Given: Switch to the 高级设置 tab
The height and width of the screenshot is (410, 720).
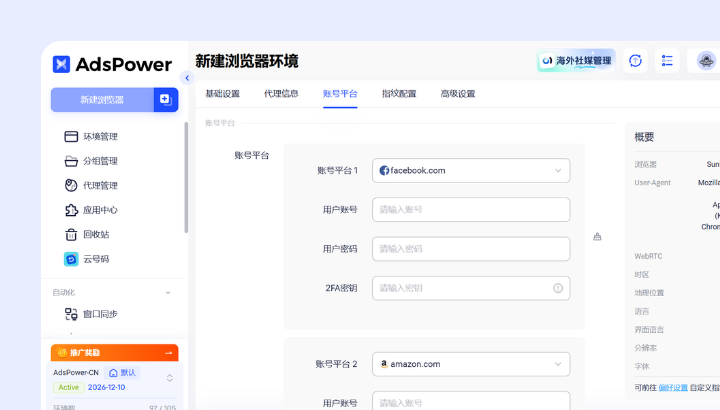Looking at the screenshot, I should (458, 94).
